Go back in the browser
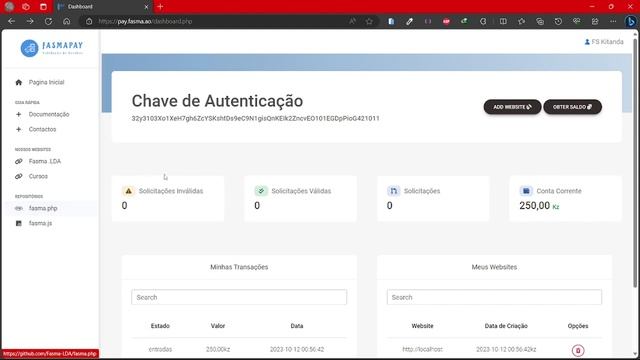The width and height of the screenshot is (640, 360). (11, 21)
